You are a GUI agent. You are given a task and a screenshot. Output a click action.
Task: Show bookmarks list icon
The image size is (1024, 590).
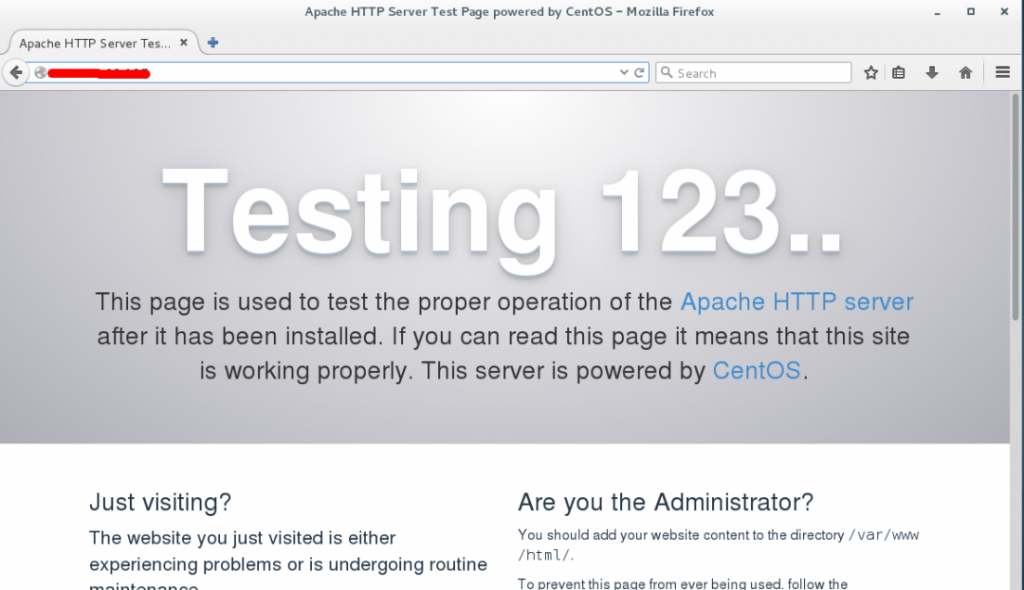tap(899, 73)
